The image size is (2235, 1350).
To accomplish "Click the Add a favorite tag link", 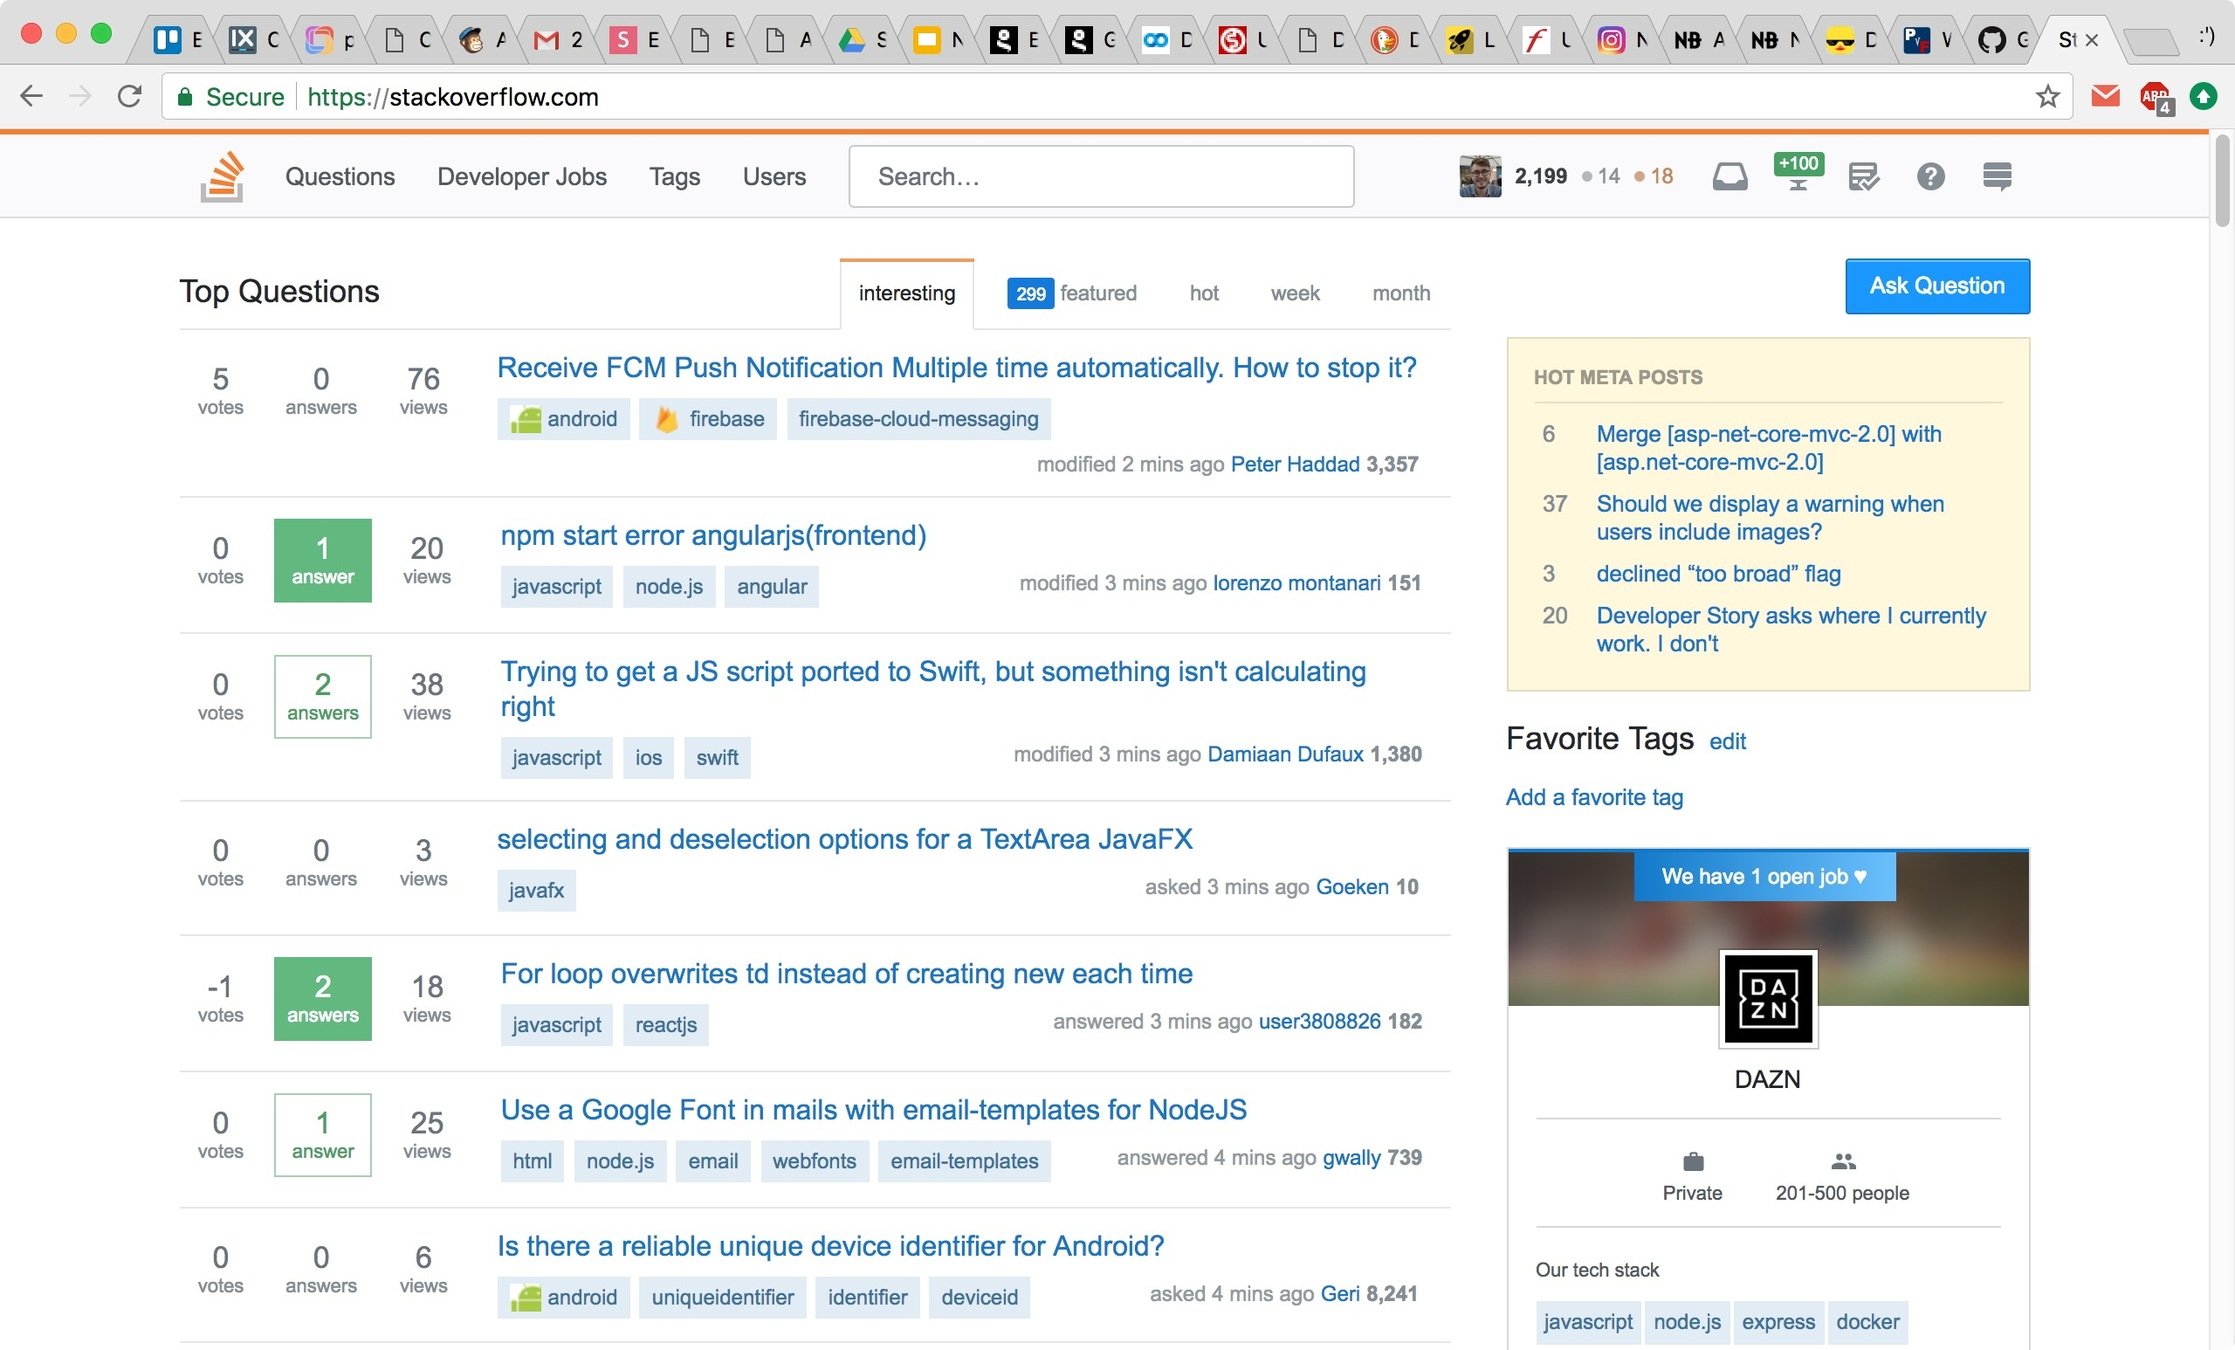I will [x=1594, y=797].
